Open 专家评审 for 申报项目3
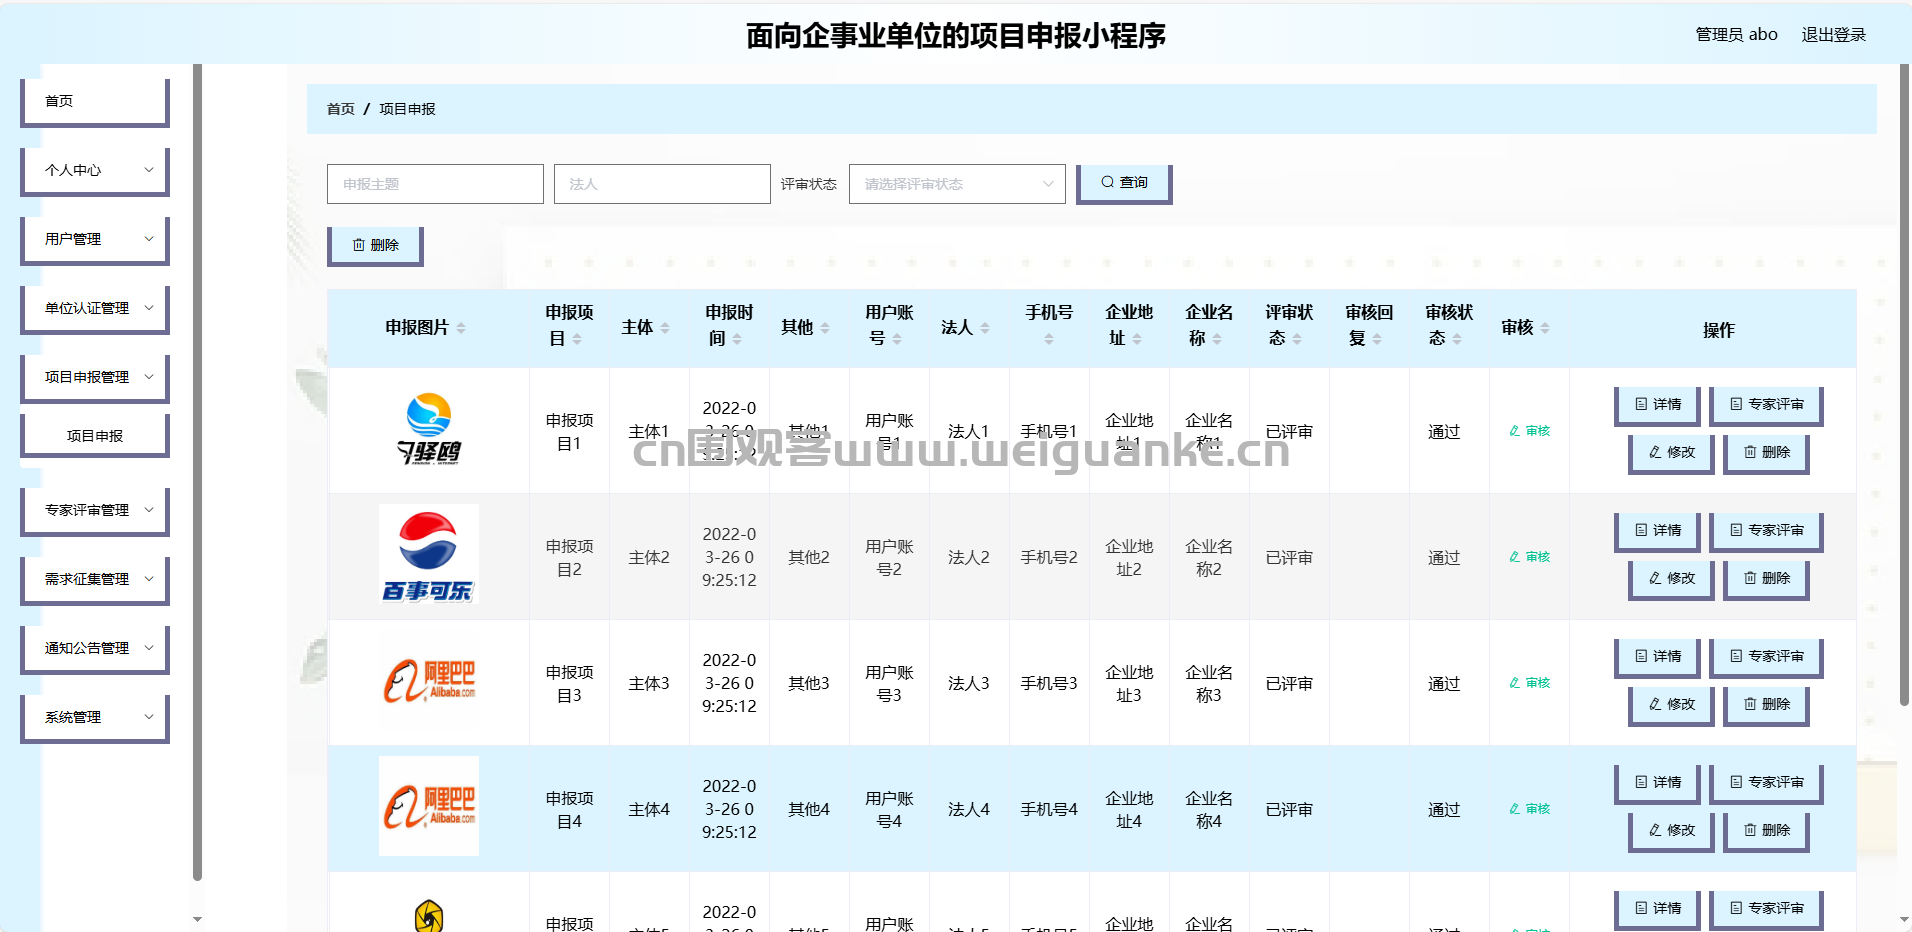 pyautogui.click(x=1766, y=657)
